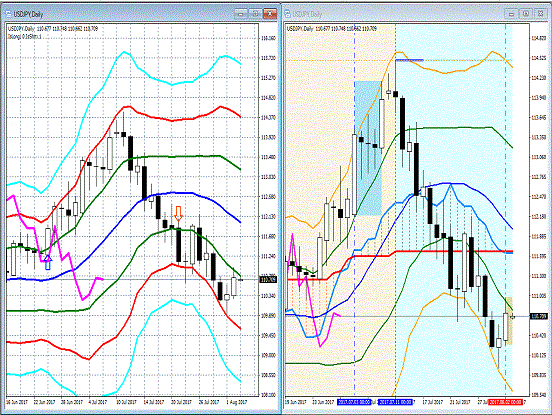Close the left USDJPY Daily window
Viewport: 552px width, 415px height.
tap(270, 14)
